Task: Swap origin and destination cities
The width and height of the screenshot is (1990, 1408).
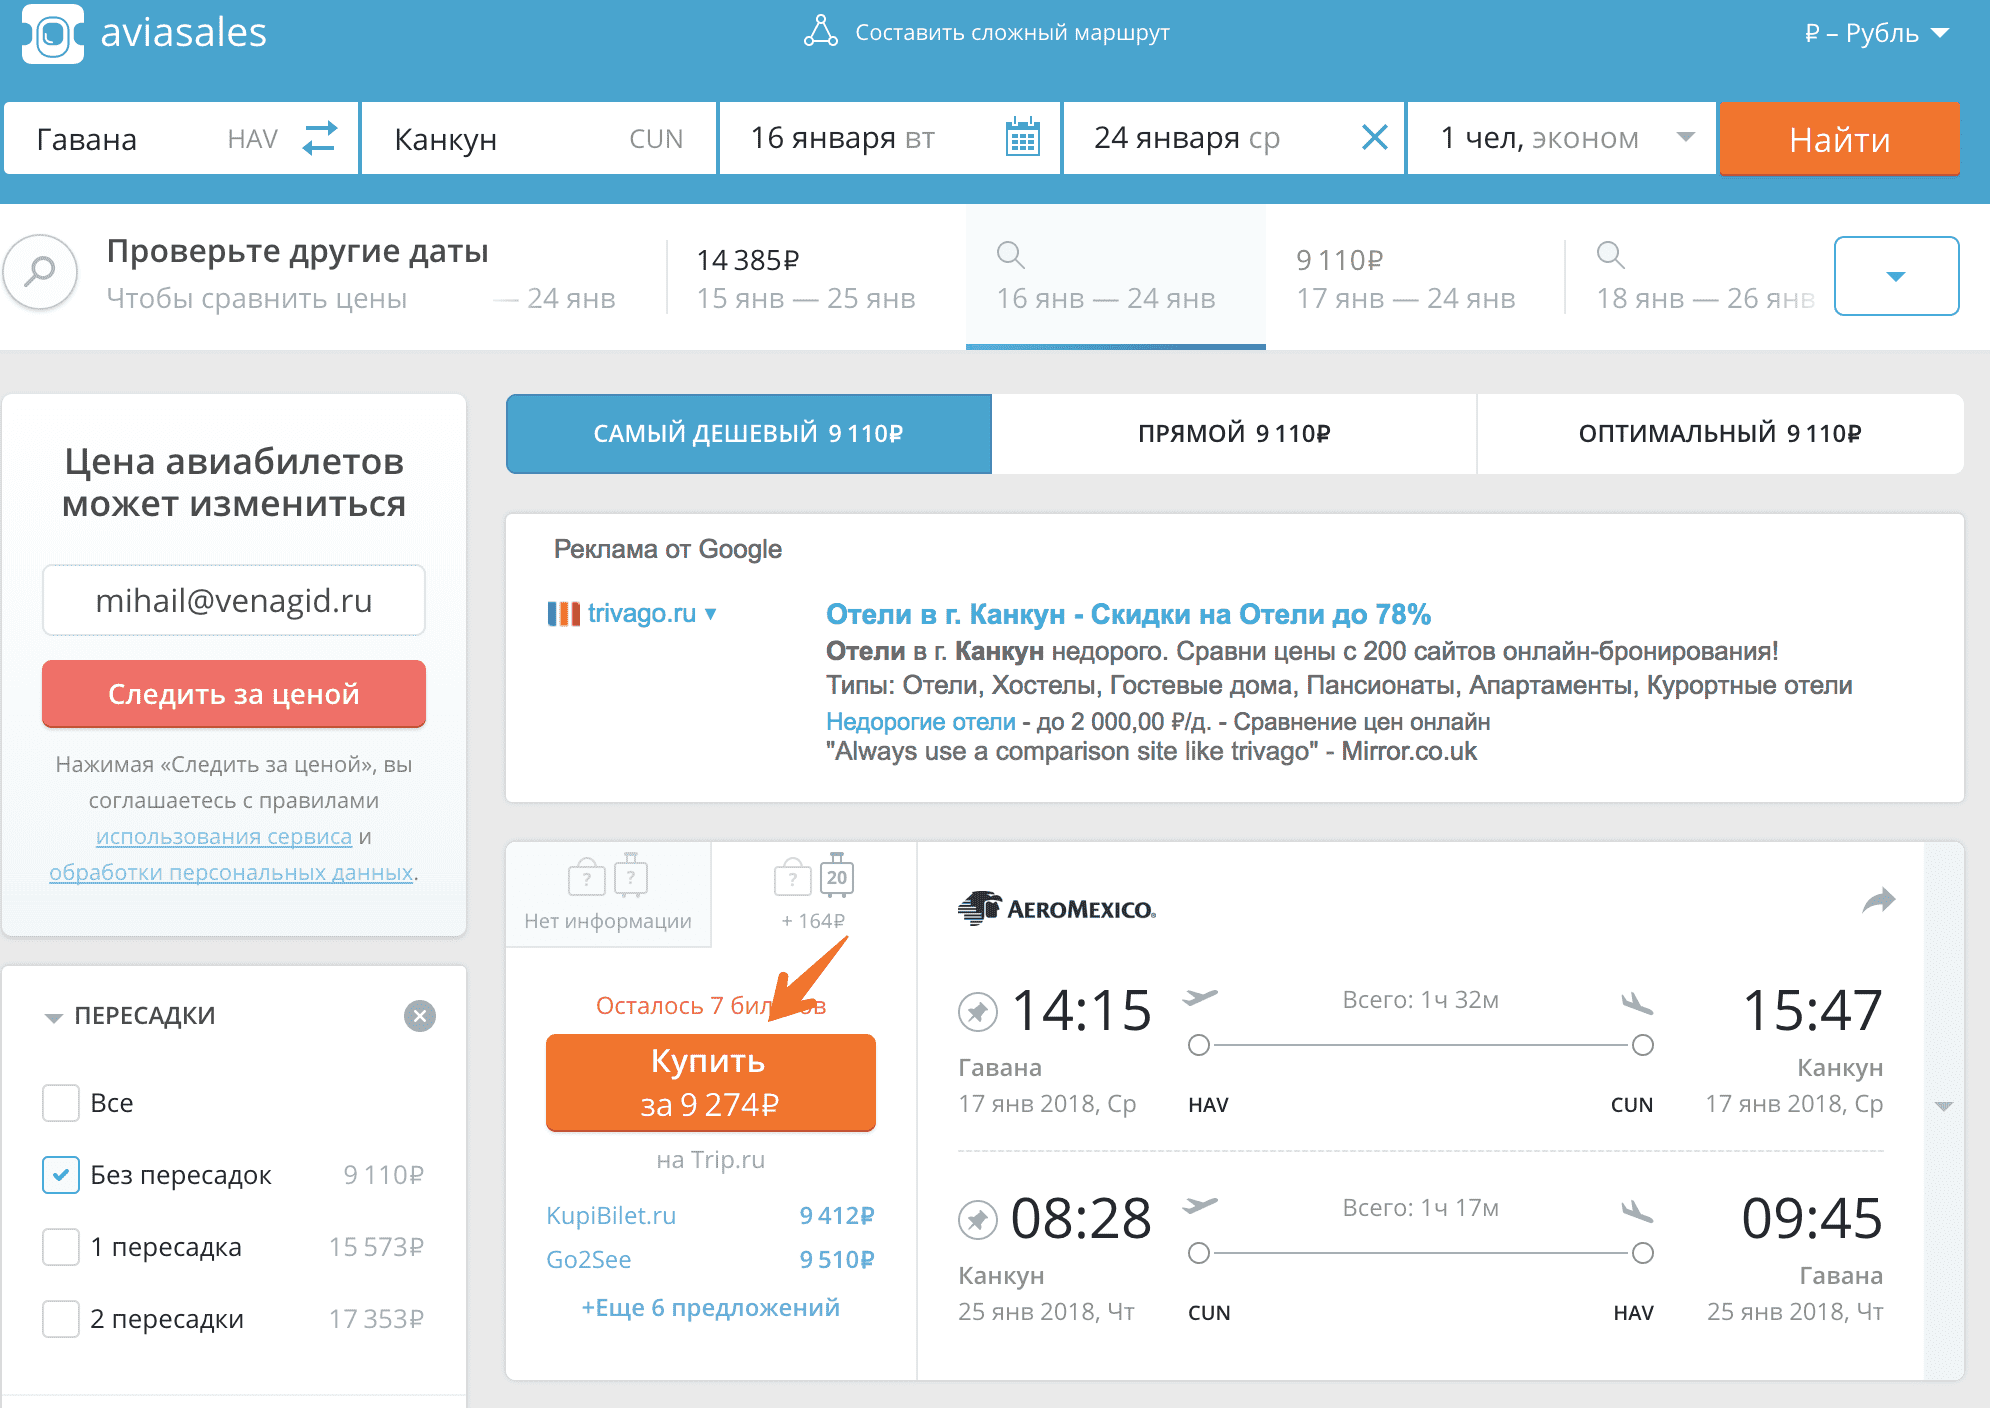Action: point(320,138)
